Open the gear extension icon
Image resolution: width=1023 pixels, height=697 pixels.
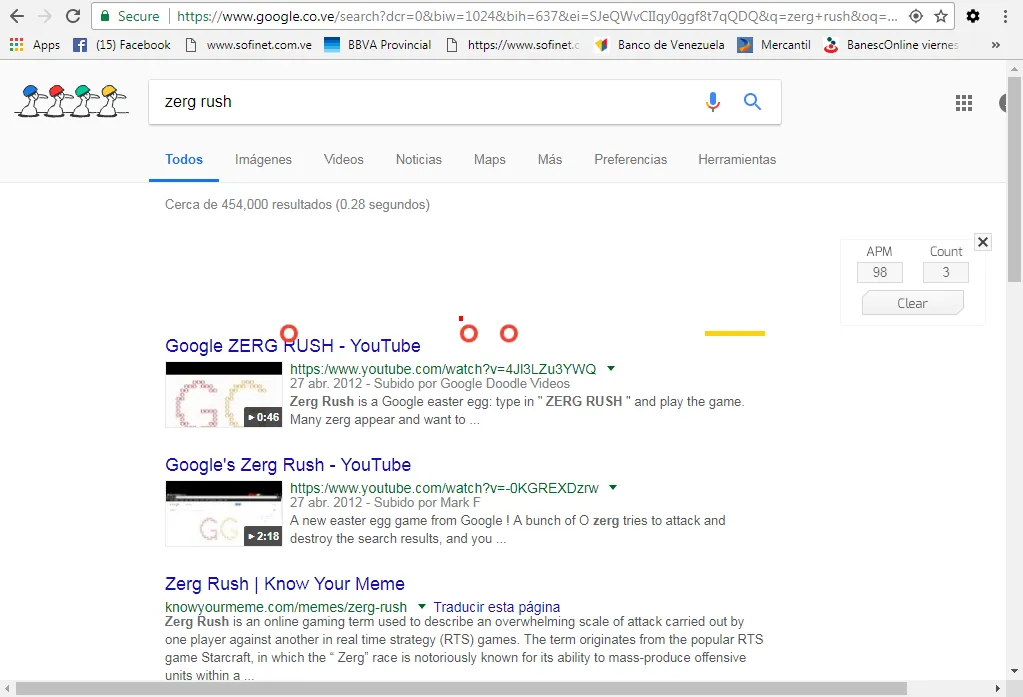[973, 16]
